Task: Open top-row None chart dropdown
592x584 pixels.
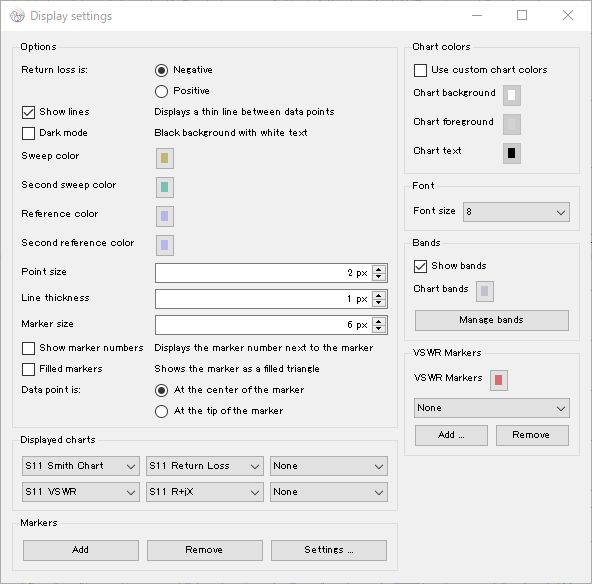Action: click(x=329, y=466)
